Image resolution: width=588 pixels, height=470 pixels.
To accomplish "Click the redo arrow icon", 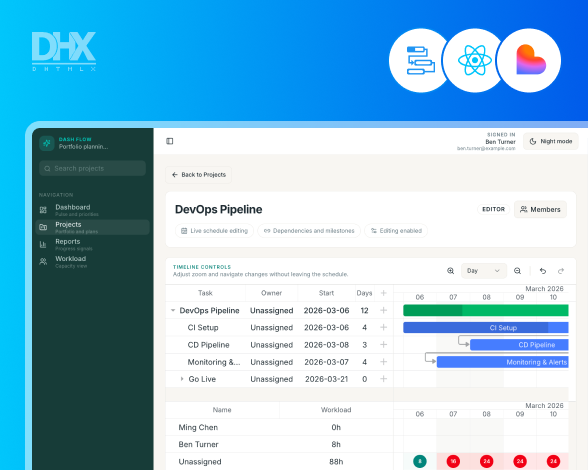I will coord(561,271).
